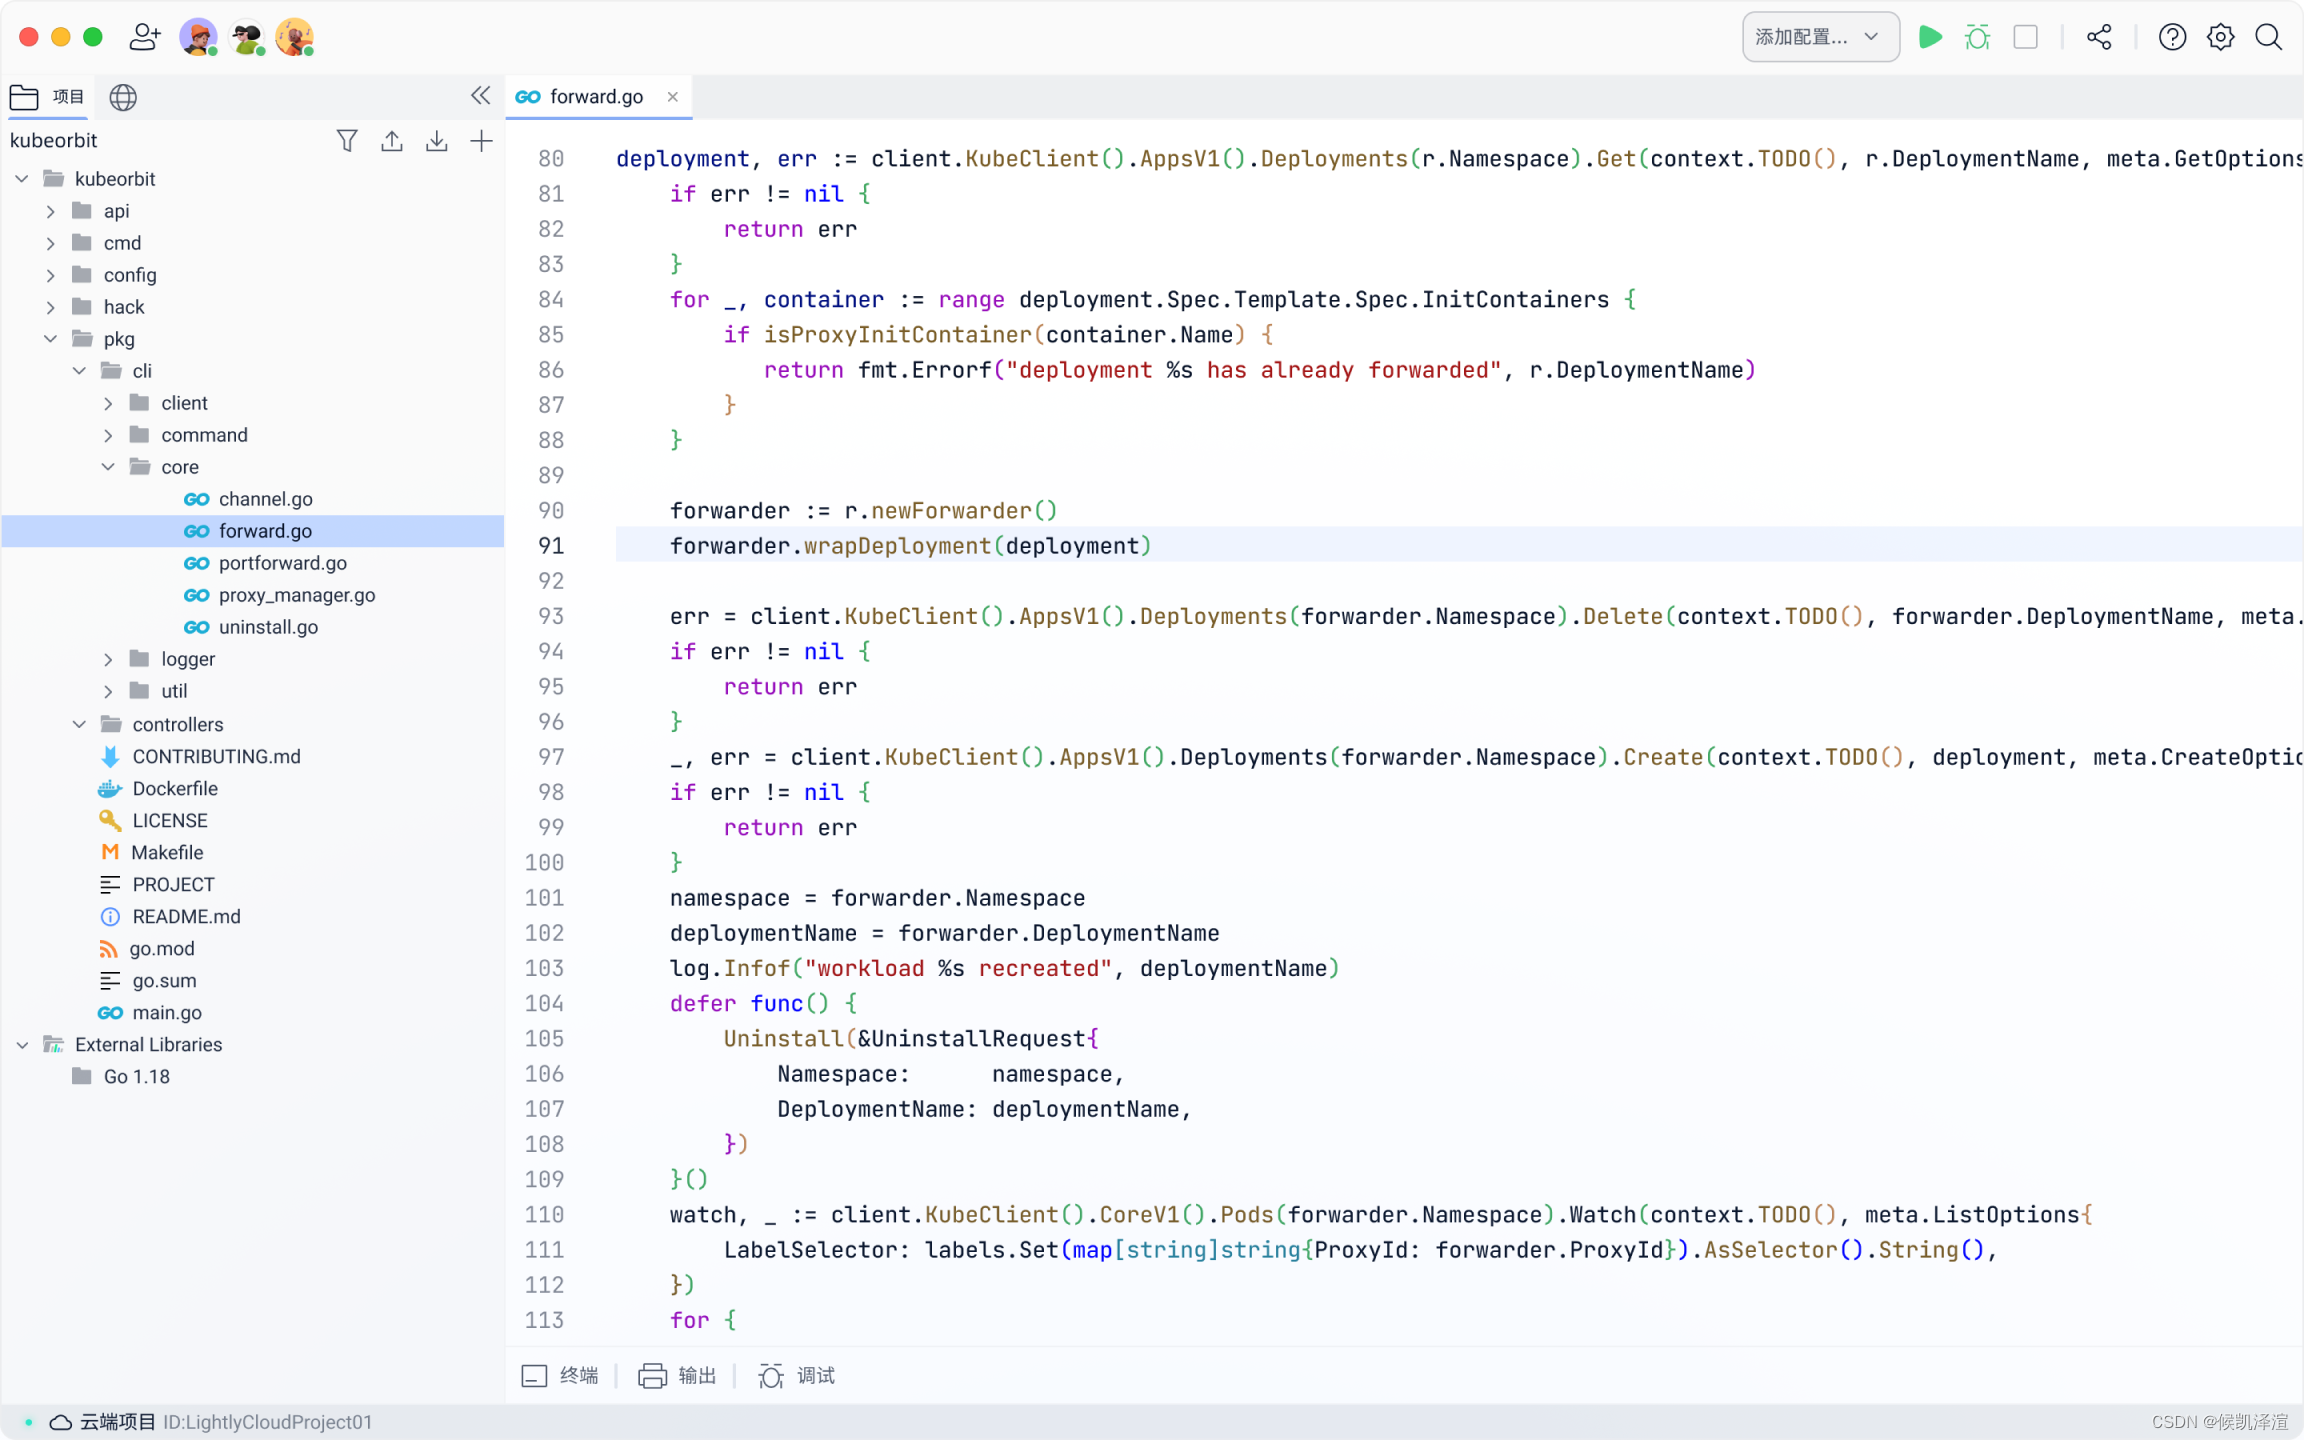Open the 终端 terminal panel

(x=560, y=1376)
